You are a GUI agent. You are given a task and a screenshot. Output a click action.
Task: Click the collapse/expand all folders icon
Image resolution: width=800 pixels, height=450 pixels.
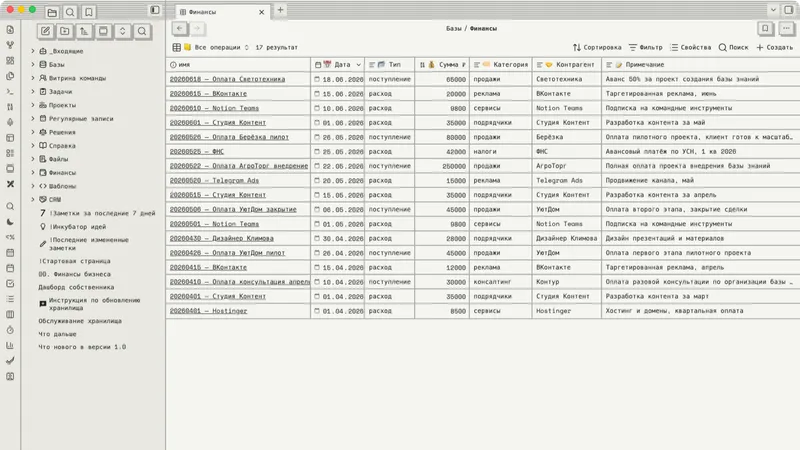[122, 31]
